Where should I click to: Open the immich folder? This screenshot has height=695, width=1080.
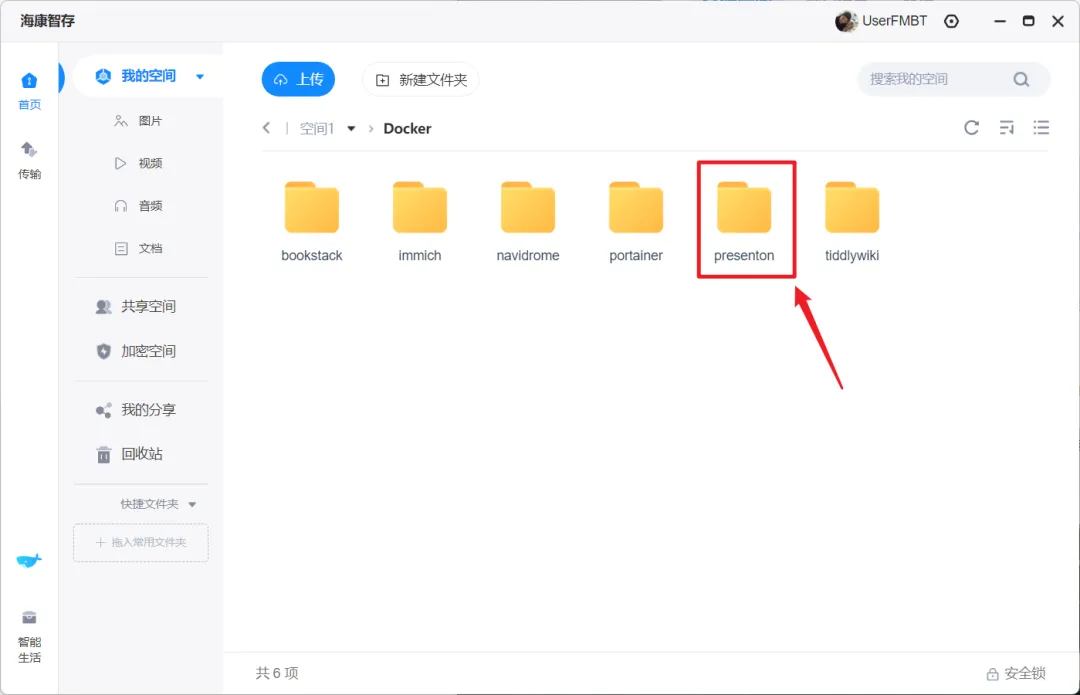click(419, 222)
